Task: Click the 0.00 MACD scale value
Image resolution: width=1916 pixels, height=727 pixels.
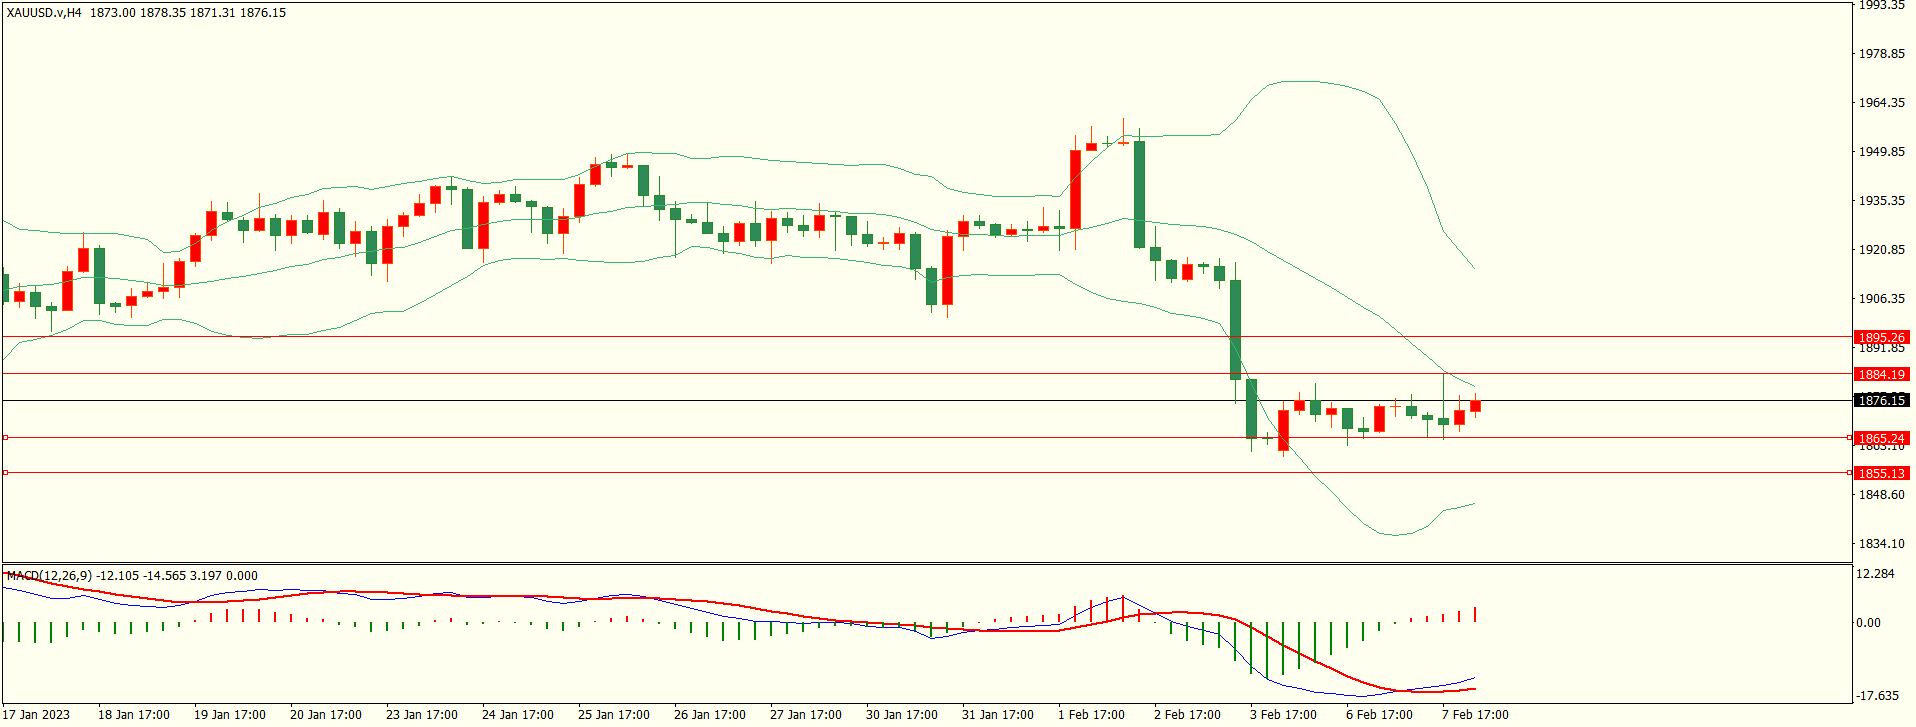Action: 1868,623
